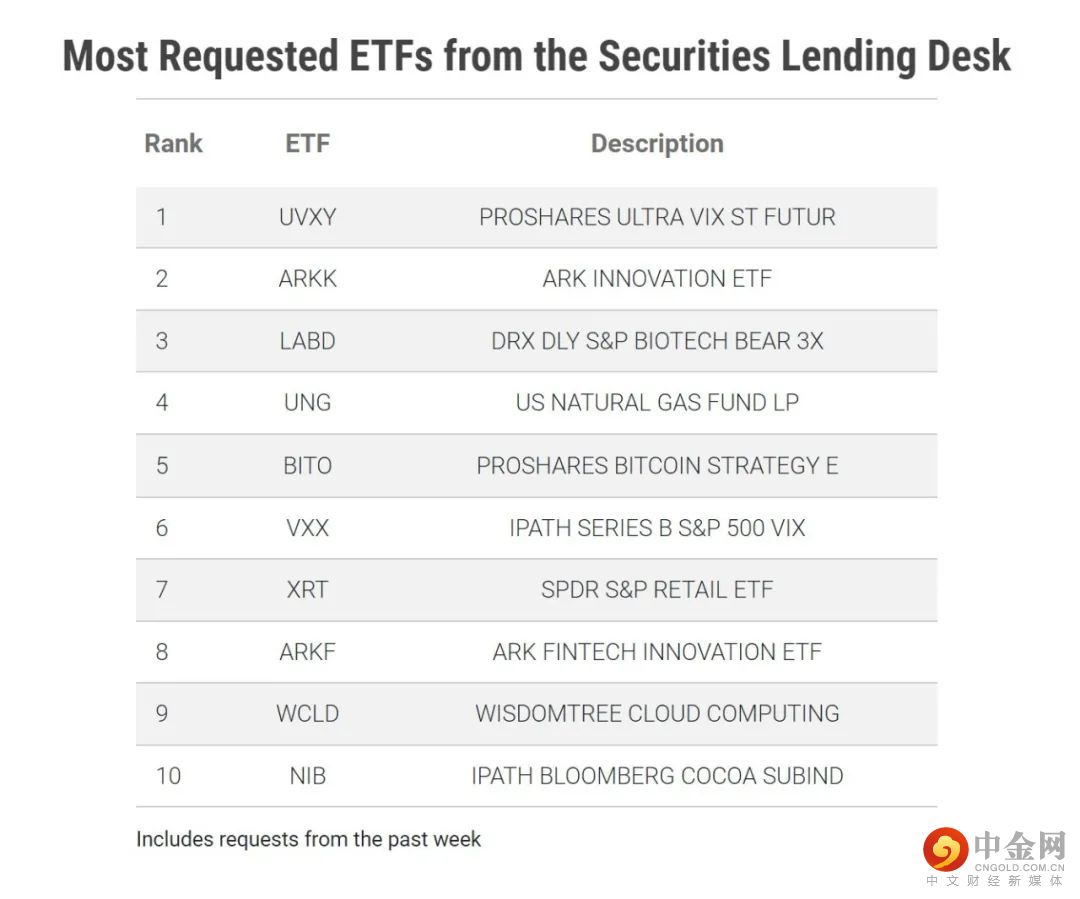This screenshot has height=899, width=1080.
Task: Click the LABD ticker symbol
Action: [x=307, y=341]
